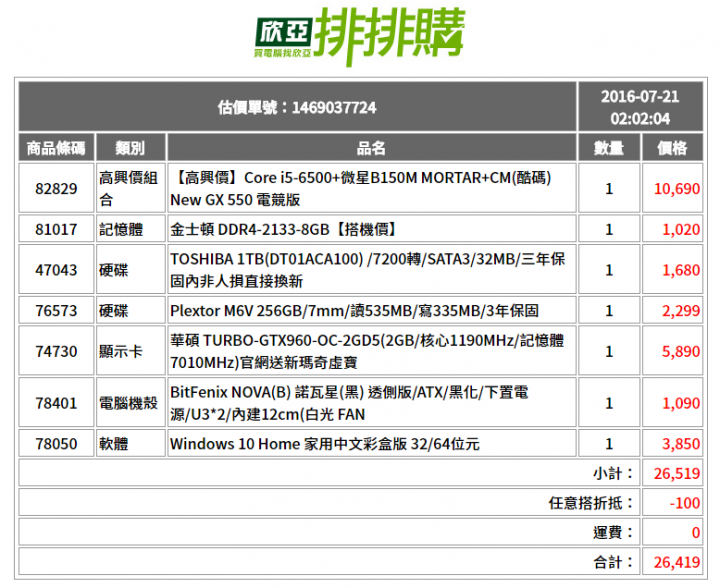Viewport: 720px width, 588px height.
Task: Click price 1,020
Action: coord(681,230)
